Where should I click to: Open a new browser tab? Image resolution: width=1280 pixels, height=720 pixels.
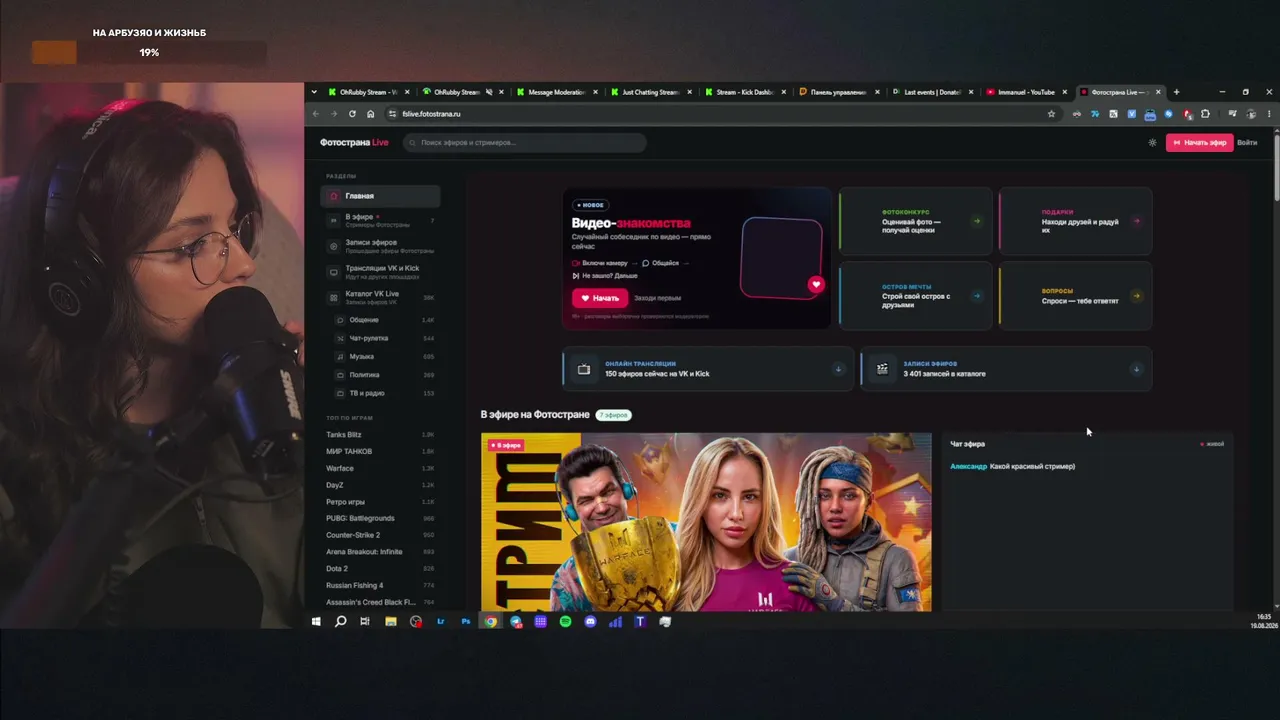coord(1176,92)
